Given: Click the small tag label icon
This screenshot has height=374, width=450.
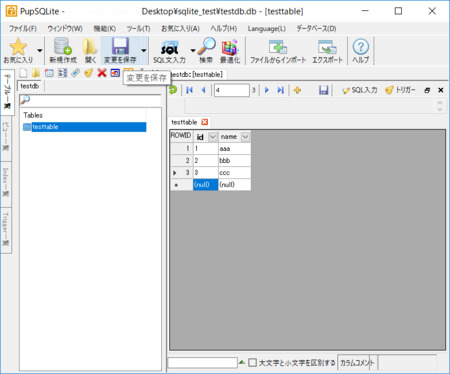Looking at the screenshot, I should (x=75, y=73).
